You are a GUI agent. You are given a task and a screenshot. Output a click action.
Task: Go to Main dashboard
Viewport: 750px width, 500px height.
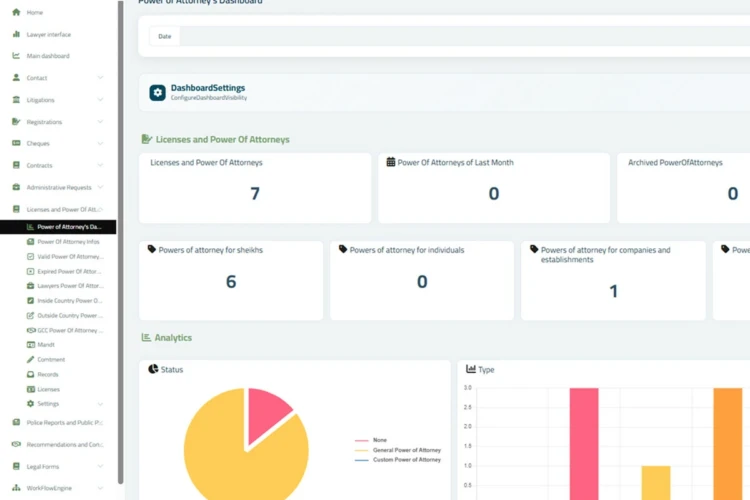coord(48,56)
